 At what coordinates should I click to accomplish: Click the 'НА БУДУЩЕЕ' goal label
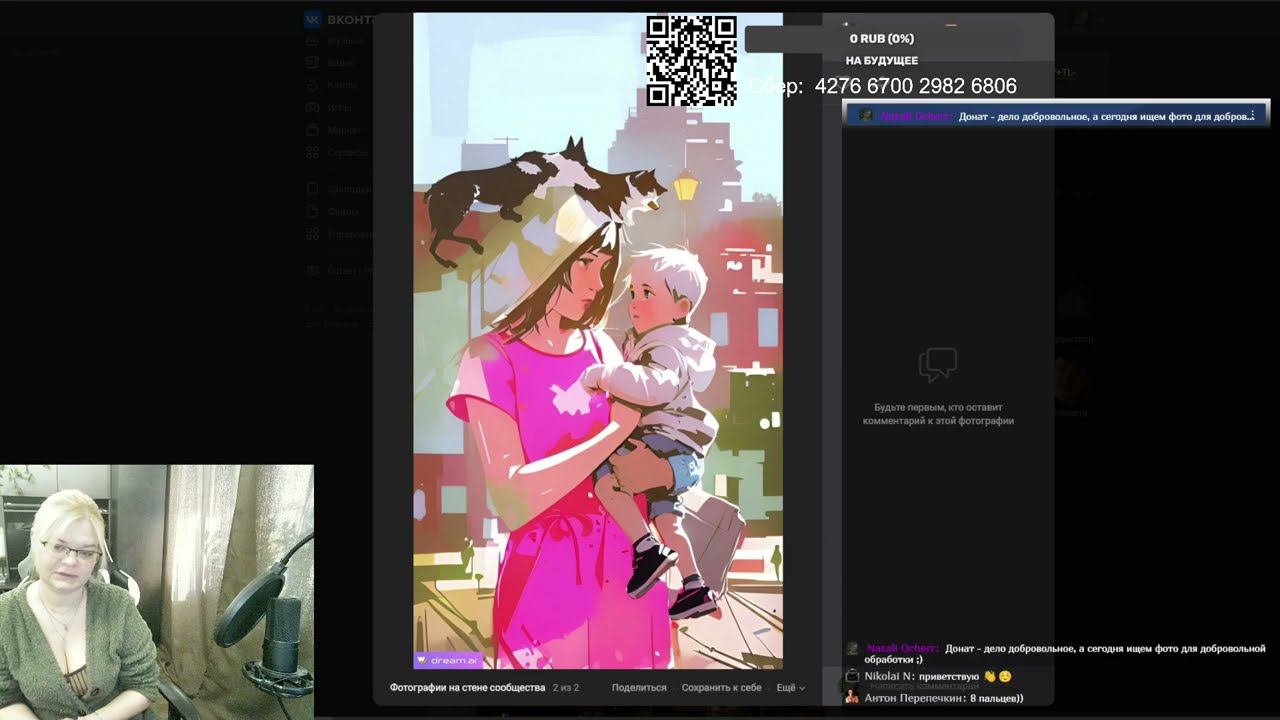(882, 61)
